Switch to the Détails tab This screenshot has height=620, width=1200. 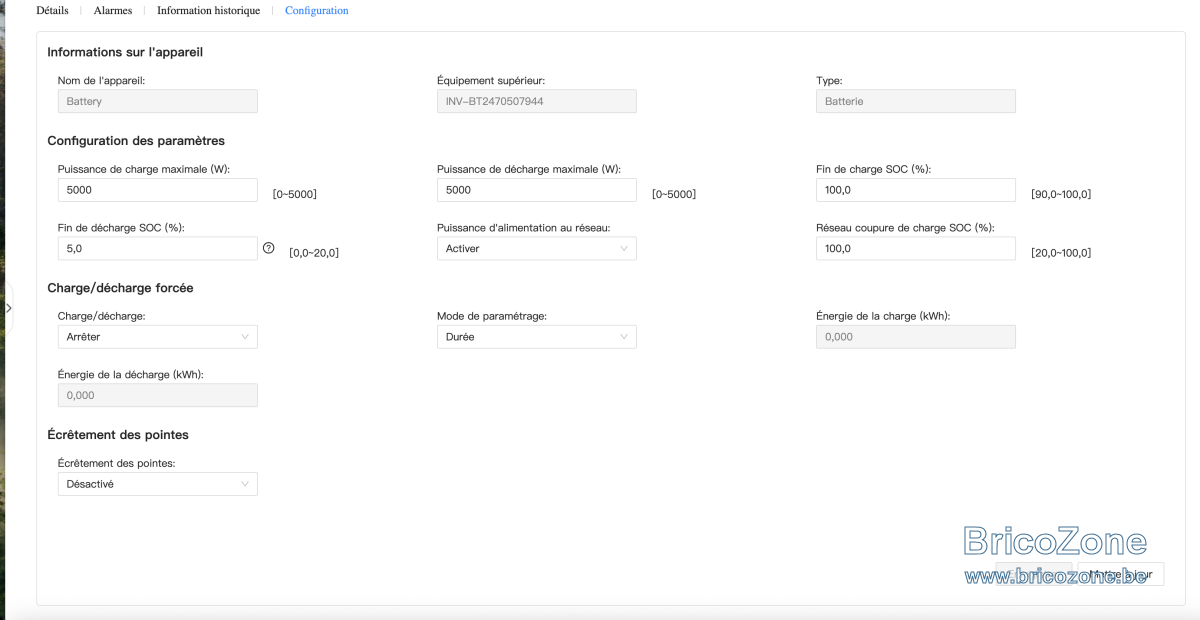coord(52,10)
